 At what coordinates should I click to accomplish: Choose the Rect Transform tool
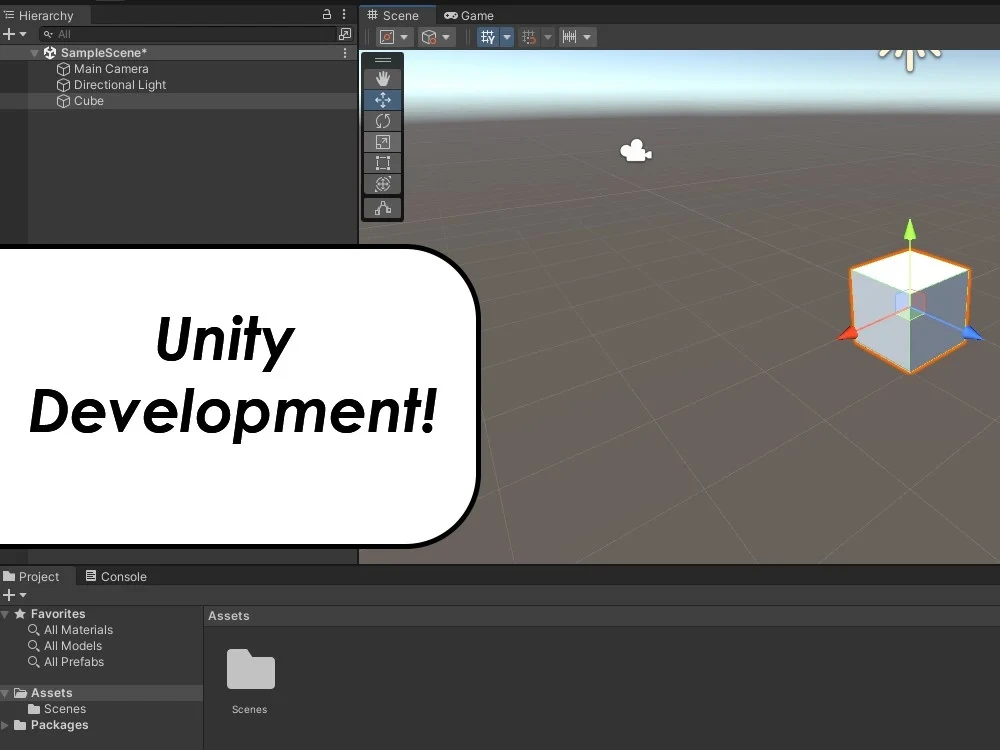(383, 162)
